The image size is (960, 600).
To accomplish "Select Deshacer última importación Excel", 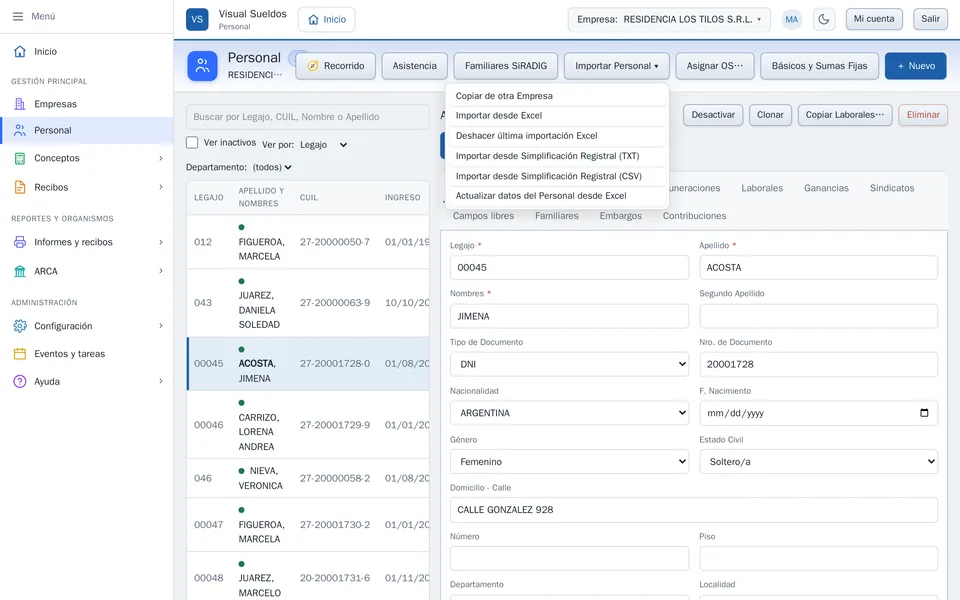I will point(557,136).
